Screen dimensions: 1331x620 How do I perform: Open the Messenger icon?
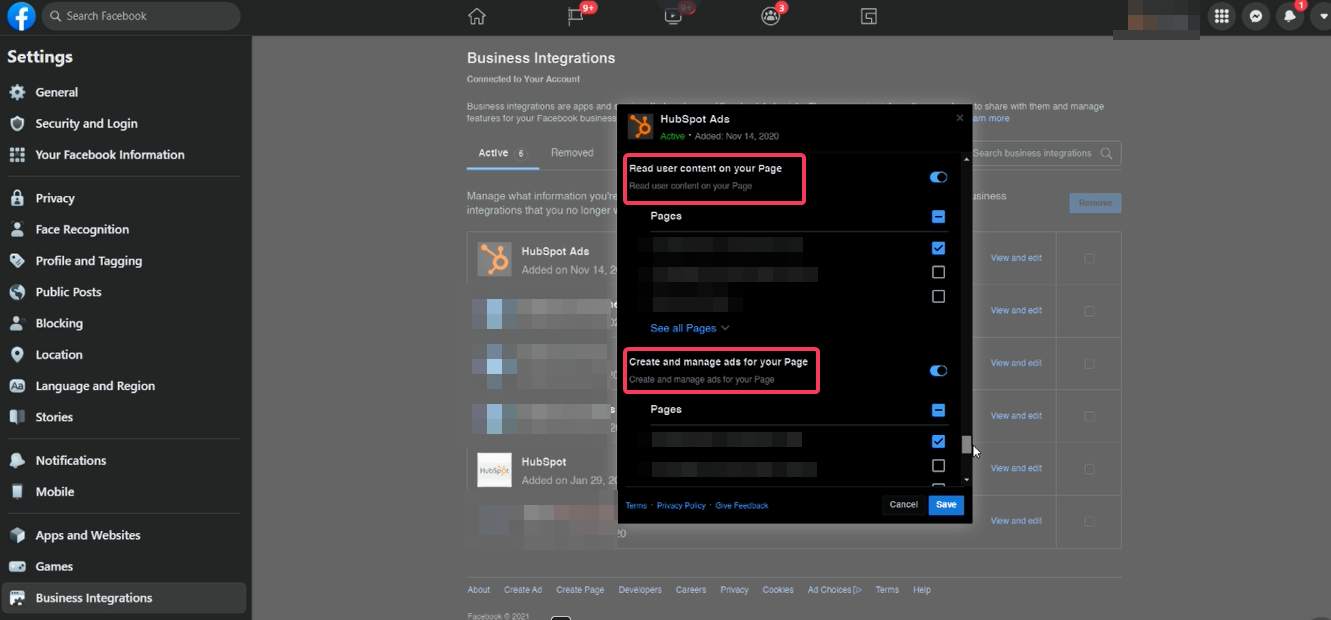pyautogui.click(x=1255, y=16)
